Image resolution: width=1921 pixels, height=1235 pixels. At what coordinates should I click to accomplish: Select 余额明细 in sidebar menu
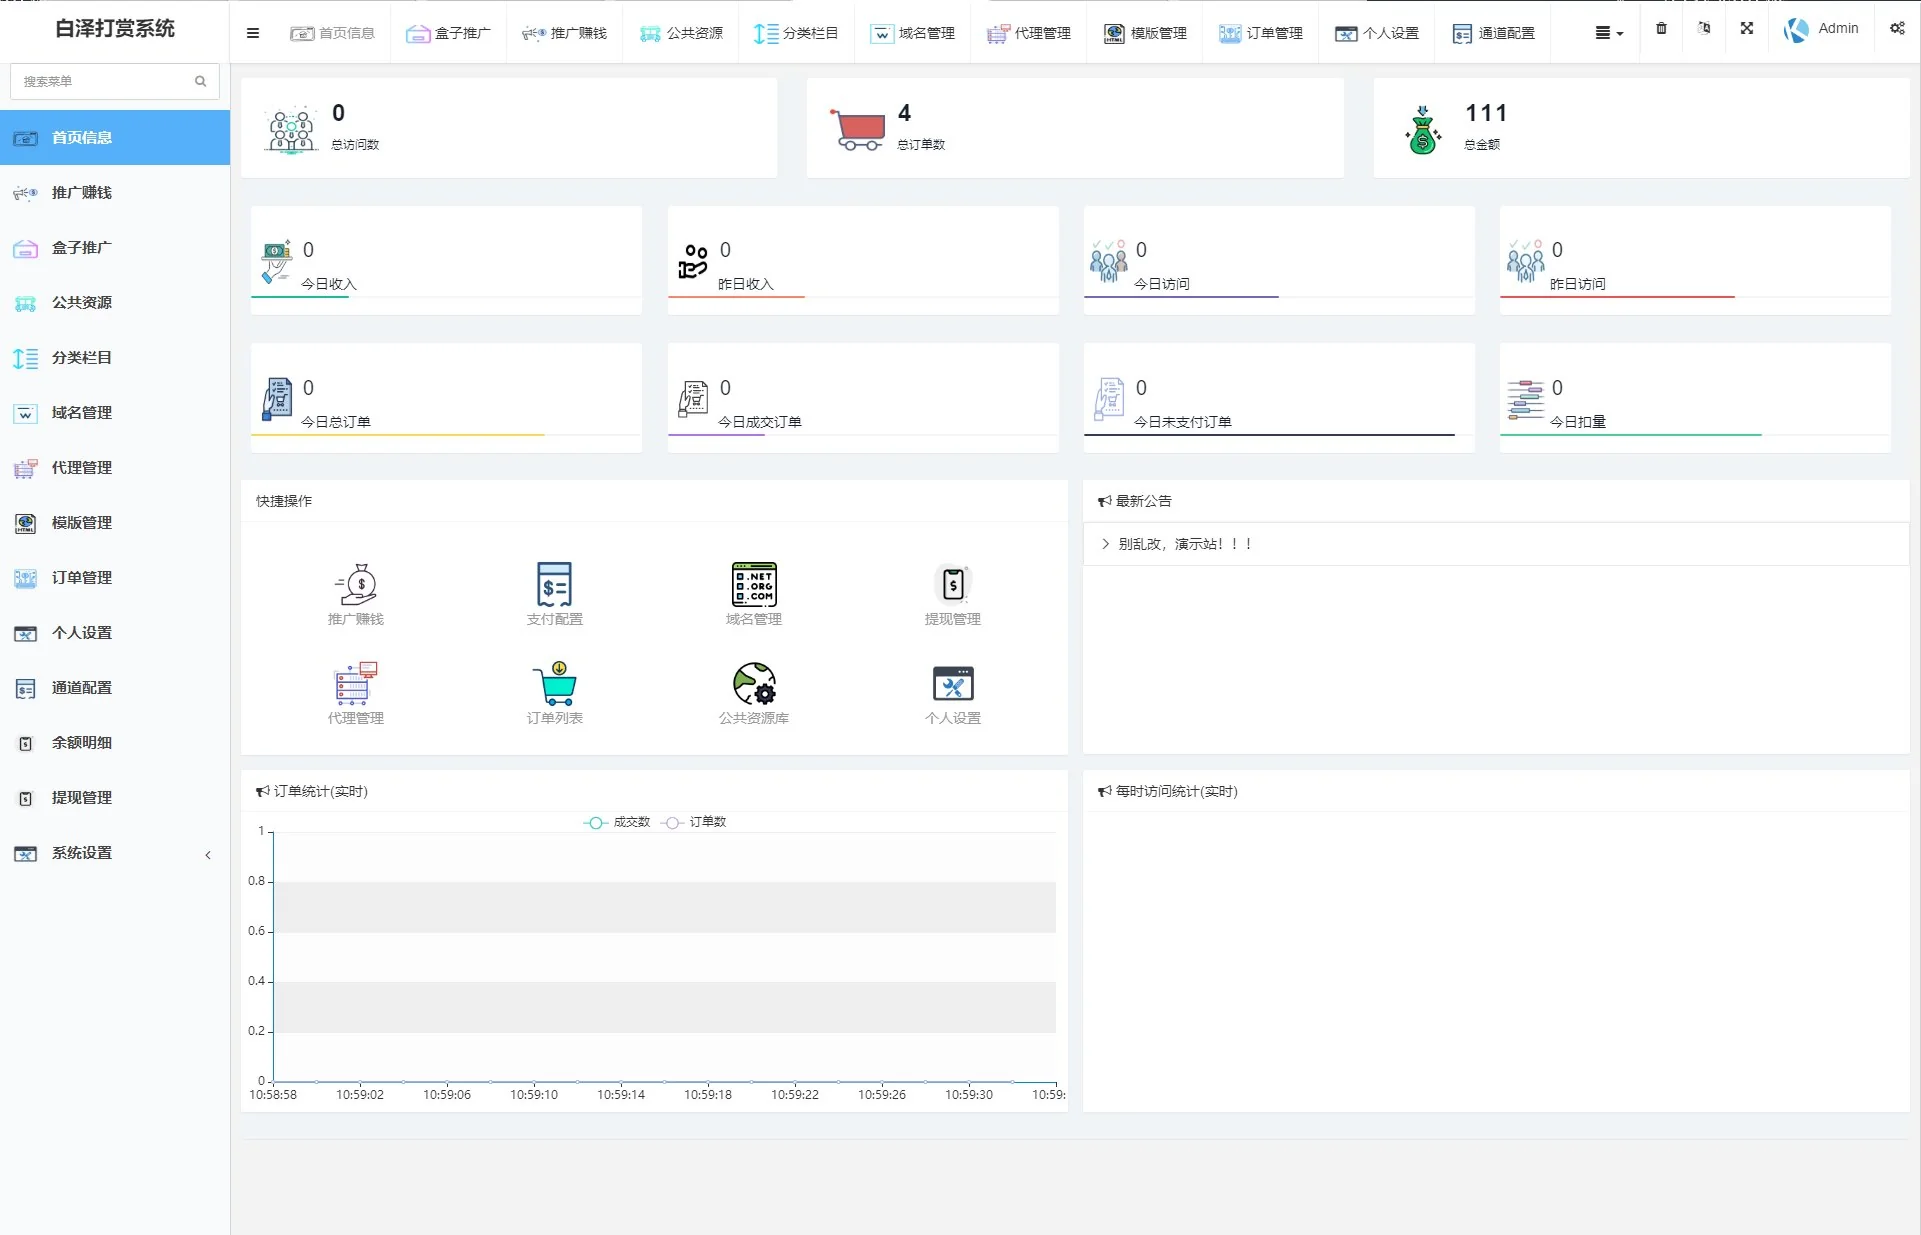82,743
